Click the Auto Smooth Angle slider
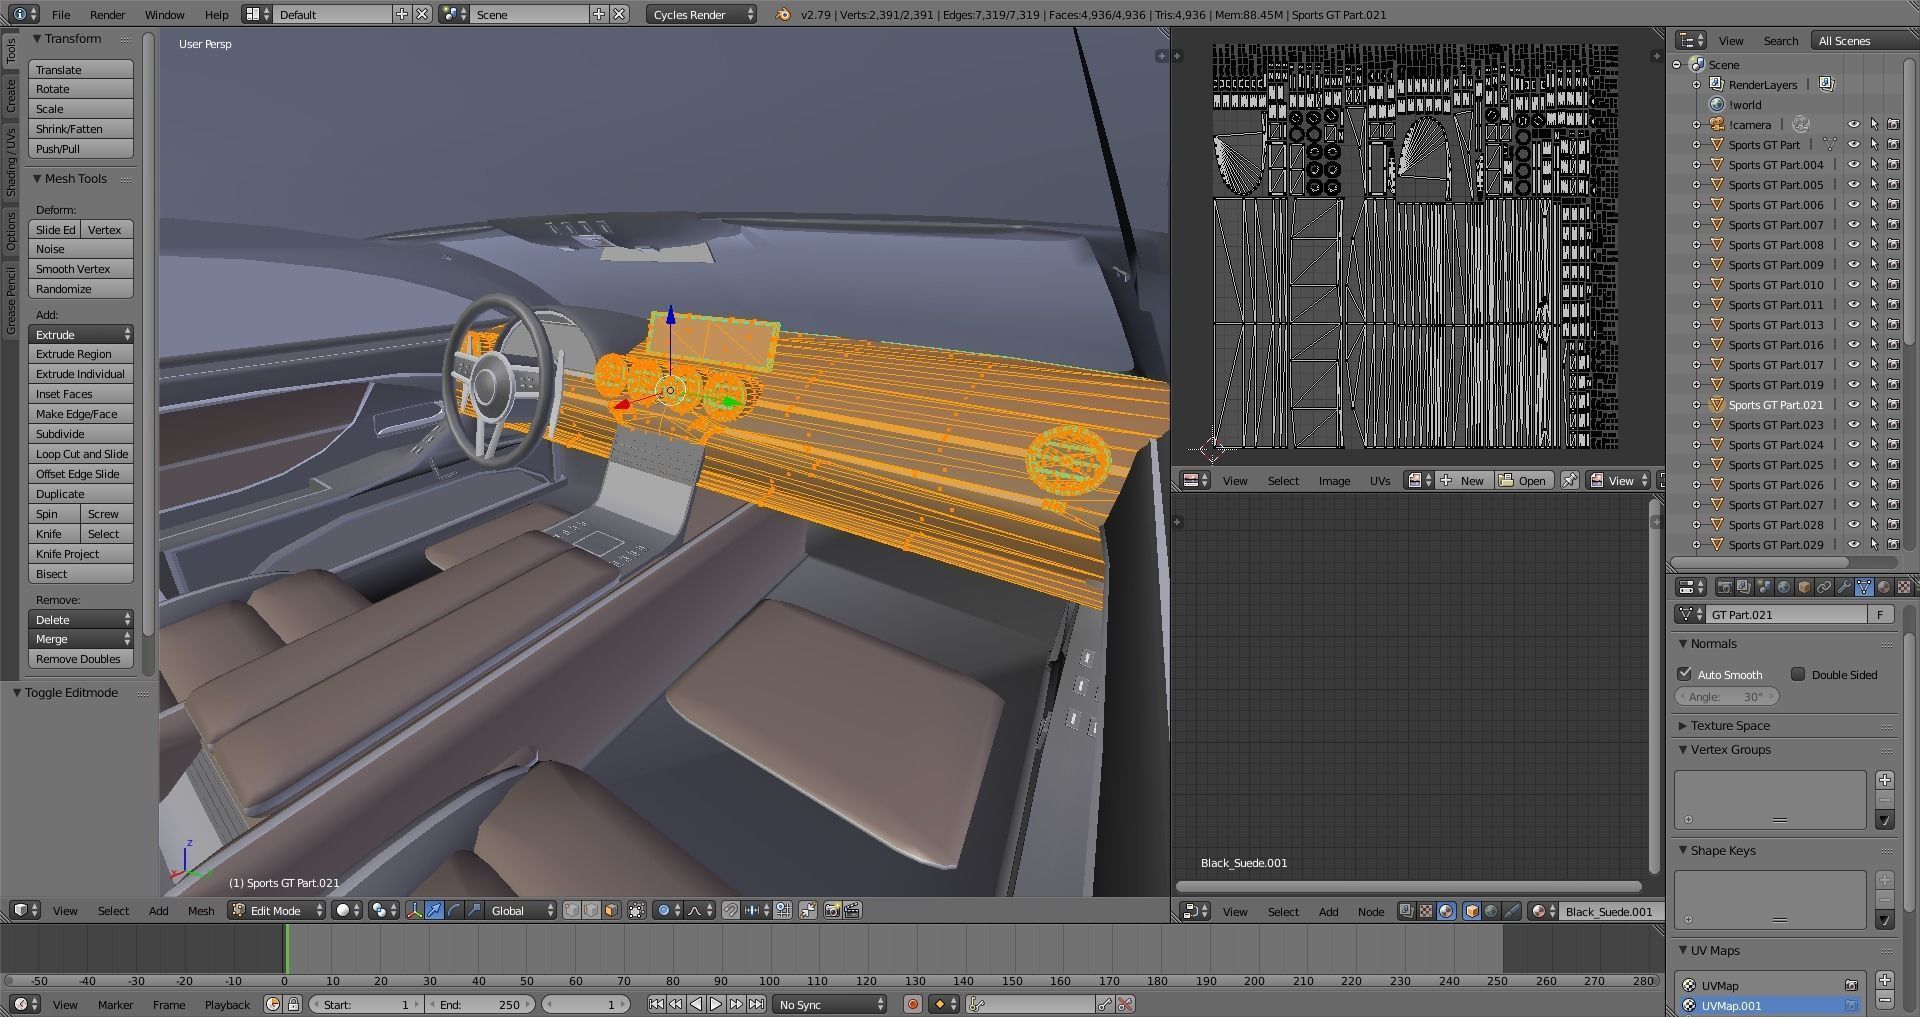The image size is (1920, 1017). [1726, 697]
